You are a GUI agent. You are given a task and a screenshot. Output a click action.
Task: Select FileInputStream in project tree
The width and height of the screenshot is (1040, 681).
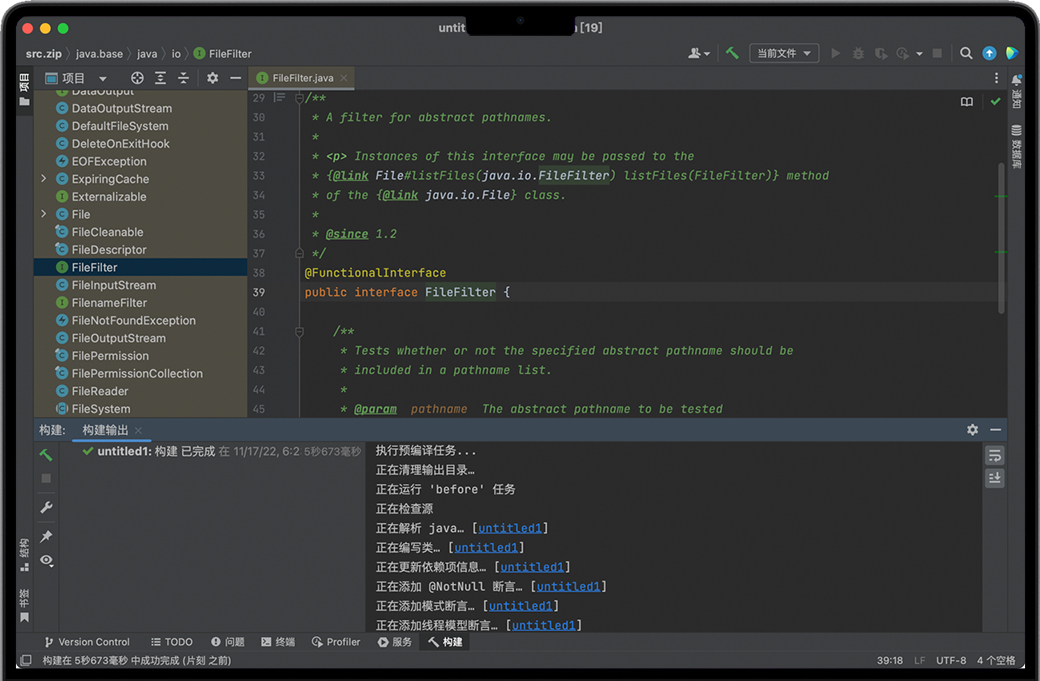(113, 285)
